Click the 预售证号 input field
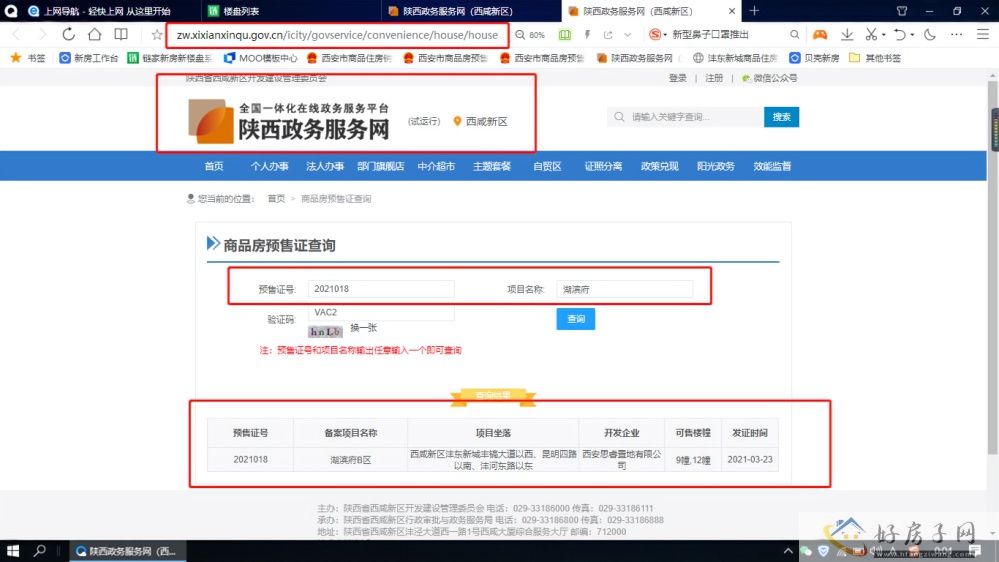This screenshot has height=562, width=999. tap(381, 289)
